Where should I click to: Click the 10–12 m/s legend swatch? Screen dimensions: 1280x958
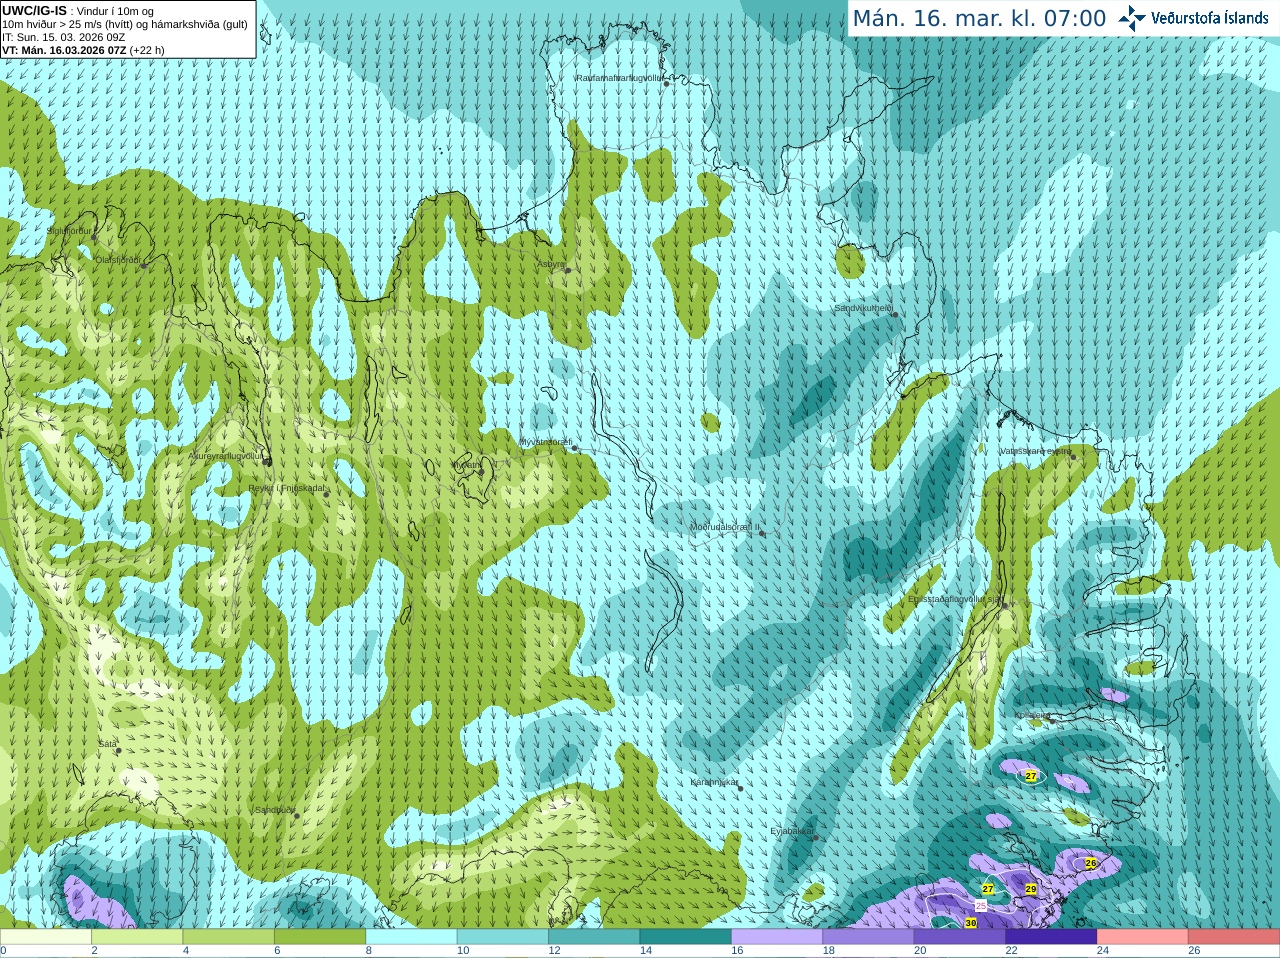click(503, 937)
